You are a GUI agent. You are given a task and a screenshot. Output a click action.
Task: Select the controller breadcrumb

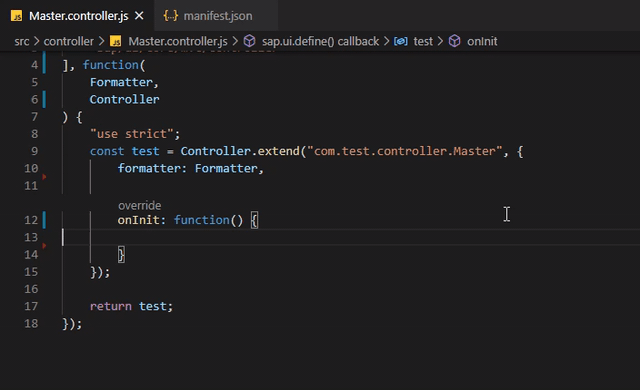pos(69,41)
